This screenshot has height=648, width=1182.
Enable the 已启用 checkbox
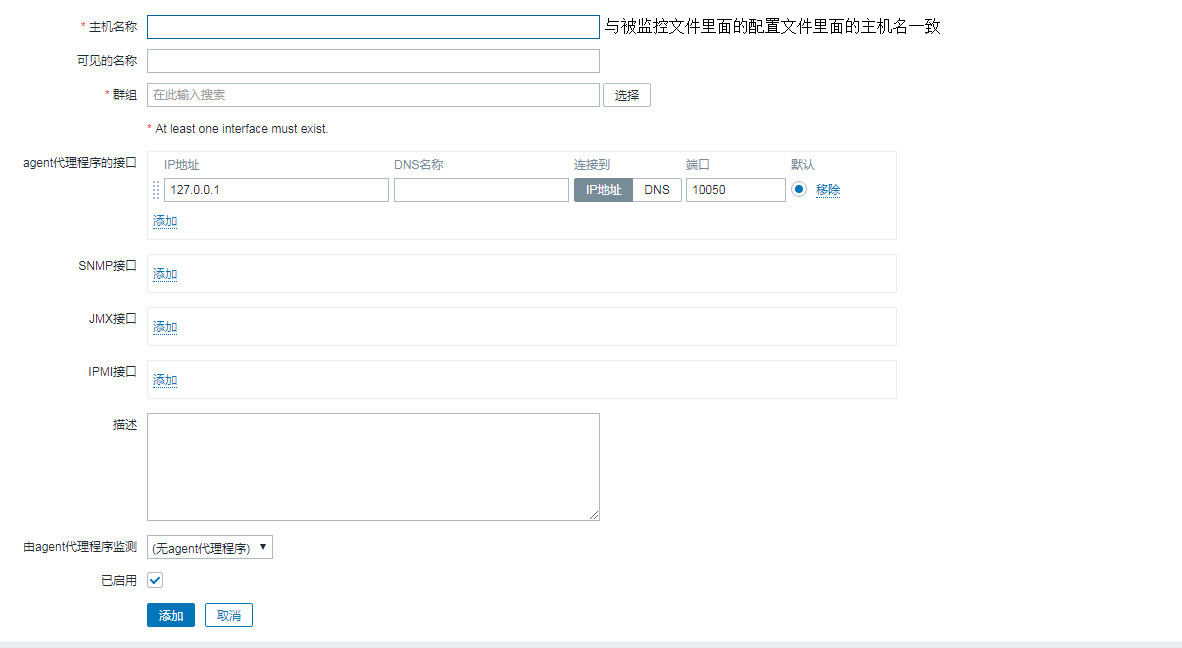[155, 580]
